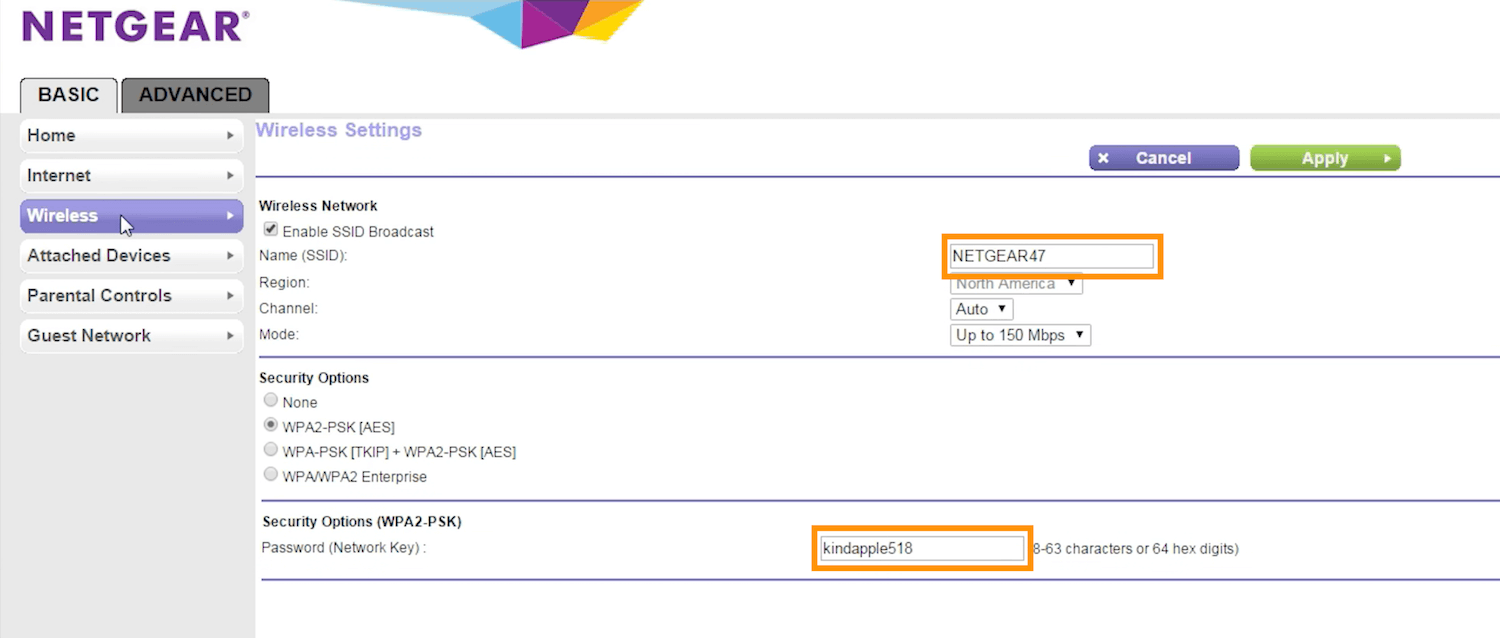Select WPA-PSK [TKIP] + WPA2-PSK [AES] option
This screenshot has height=638, width=1500.
click(270, 450)
